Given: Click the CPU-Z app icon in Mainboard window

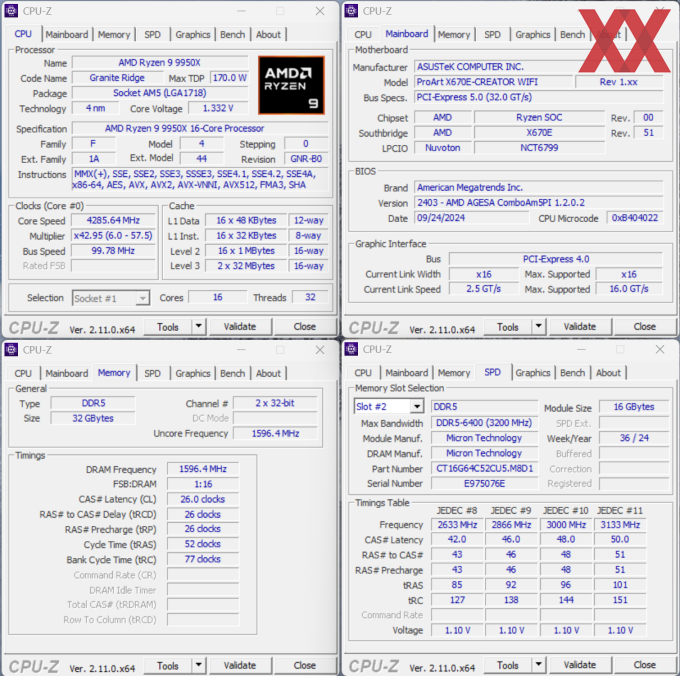Looking at the screenshot, I should pyautogui.click(x=351, y=11).
